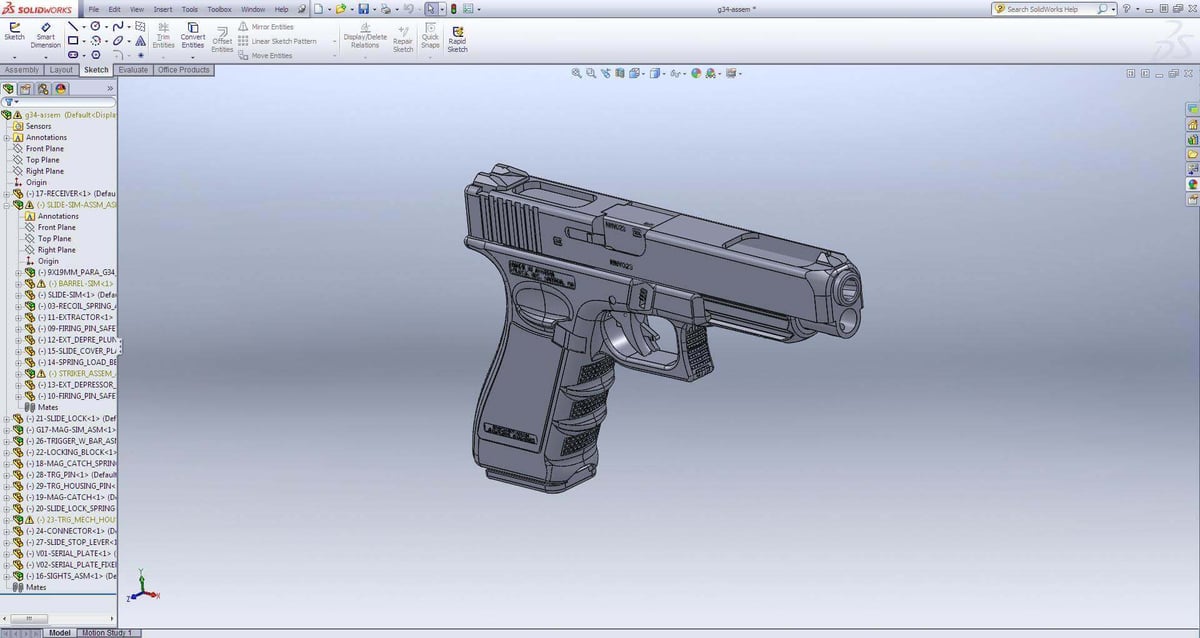Image resolution: width=1200 pixels, height=638 pixels.
Task: Switch to the Motion Study 1 tab
Action: pos(106,633)
